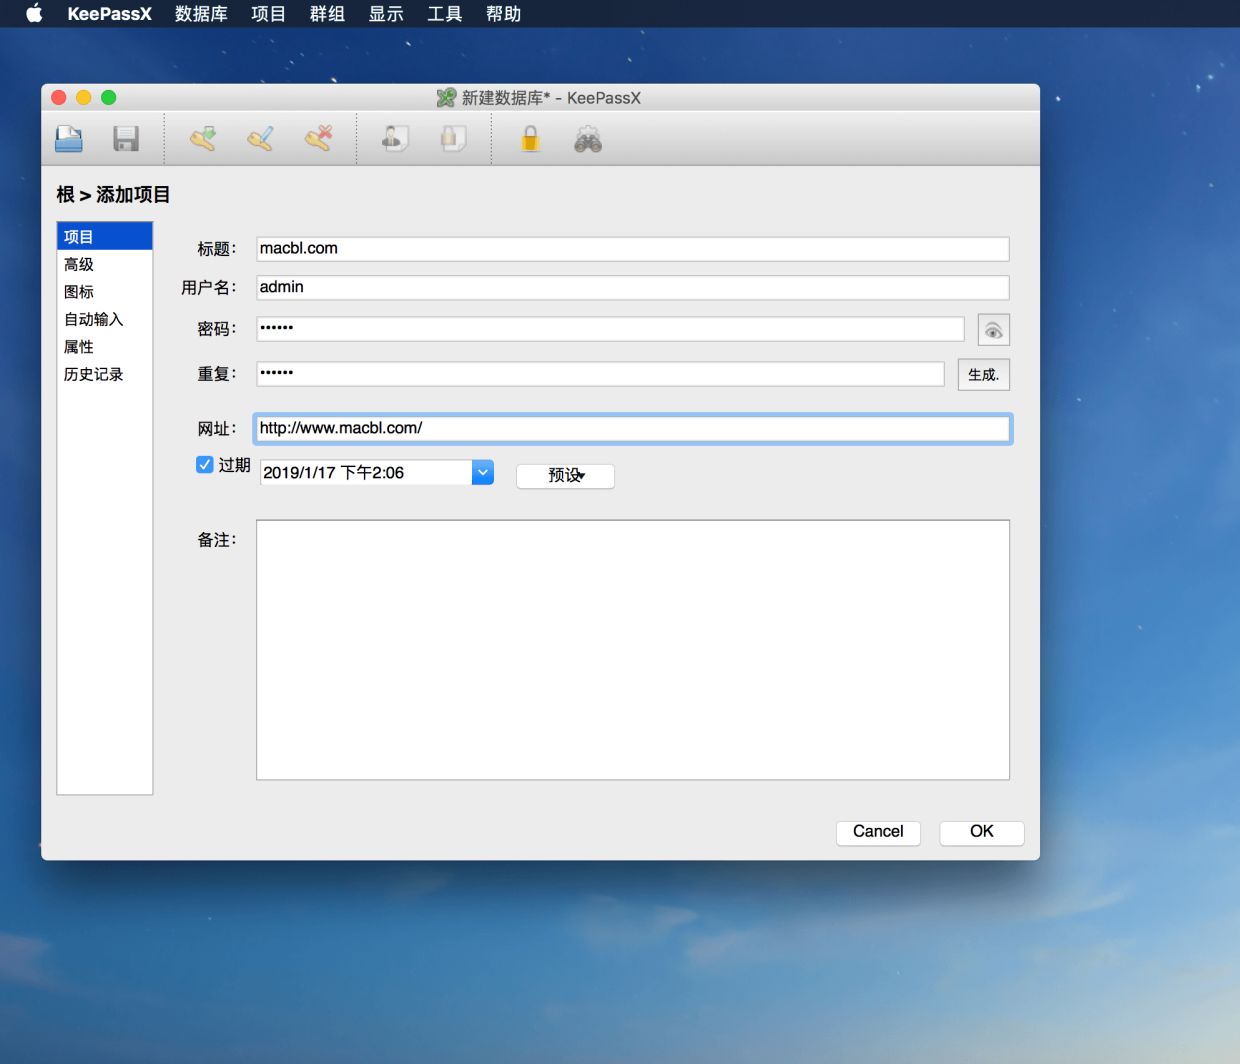The image size is (1240, 1064).
Task: Open the 群组 menu in menu bar
Action: [327, 14]
